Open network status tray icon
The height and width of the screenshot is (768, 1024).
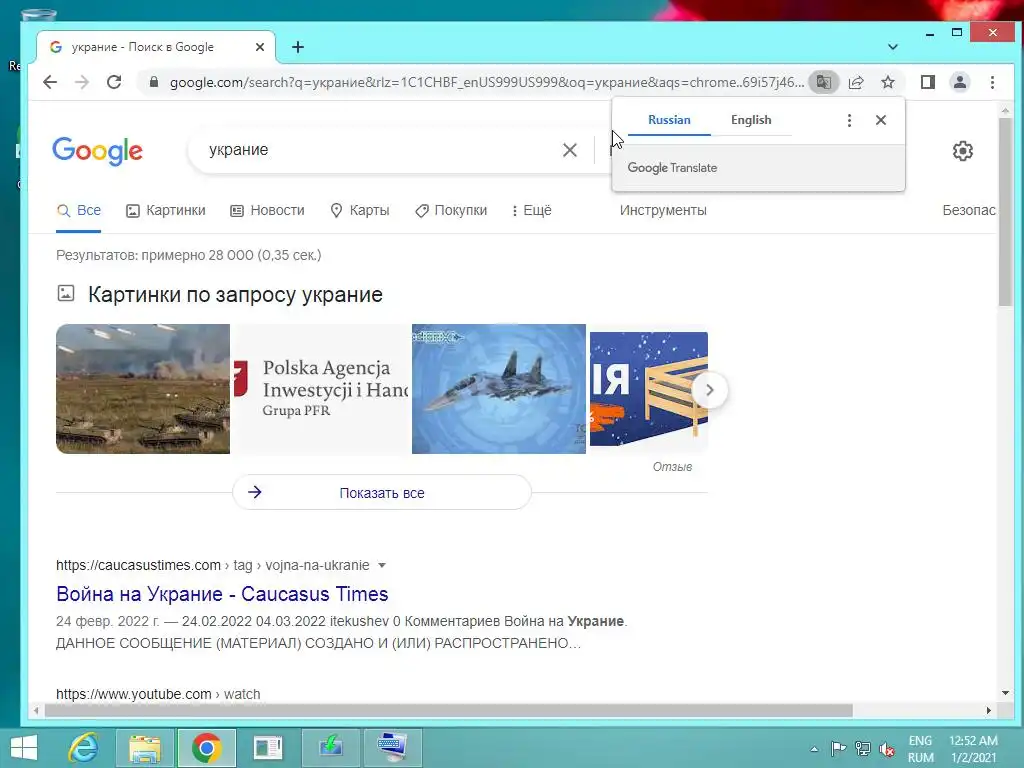pyautogui.click(x=863, y=749)
